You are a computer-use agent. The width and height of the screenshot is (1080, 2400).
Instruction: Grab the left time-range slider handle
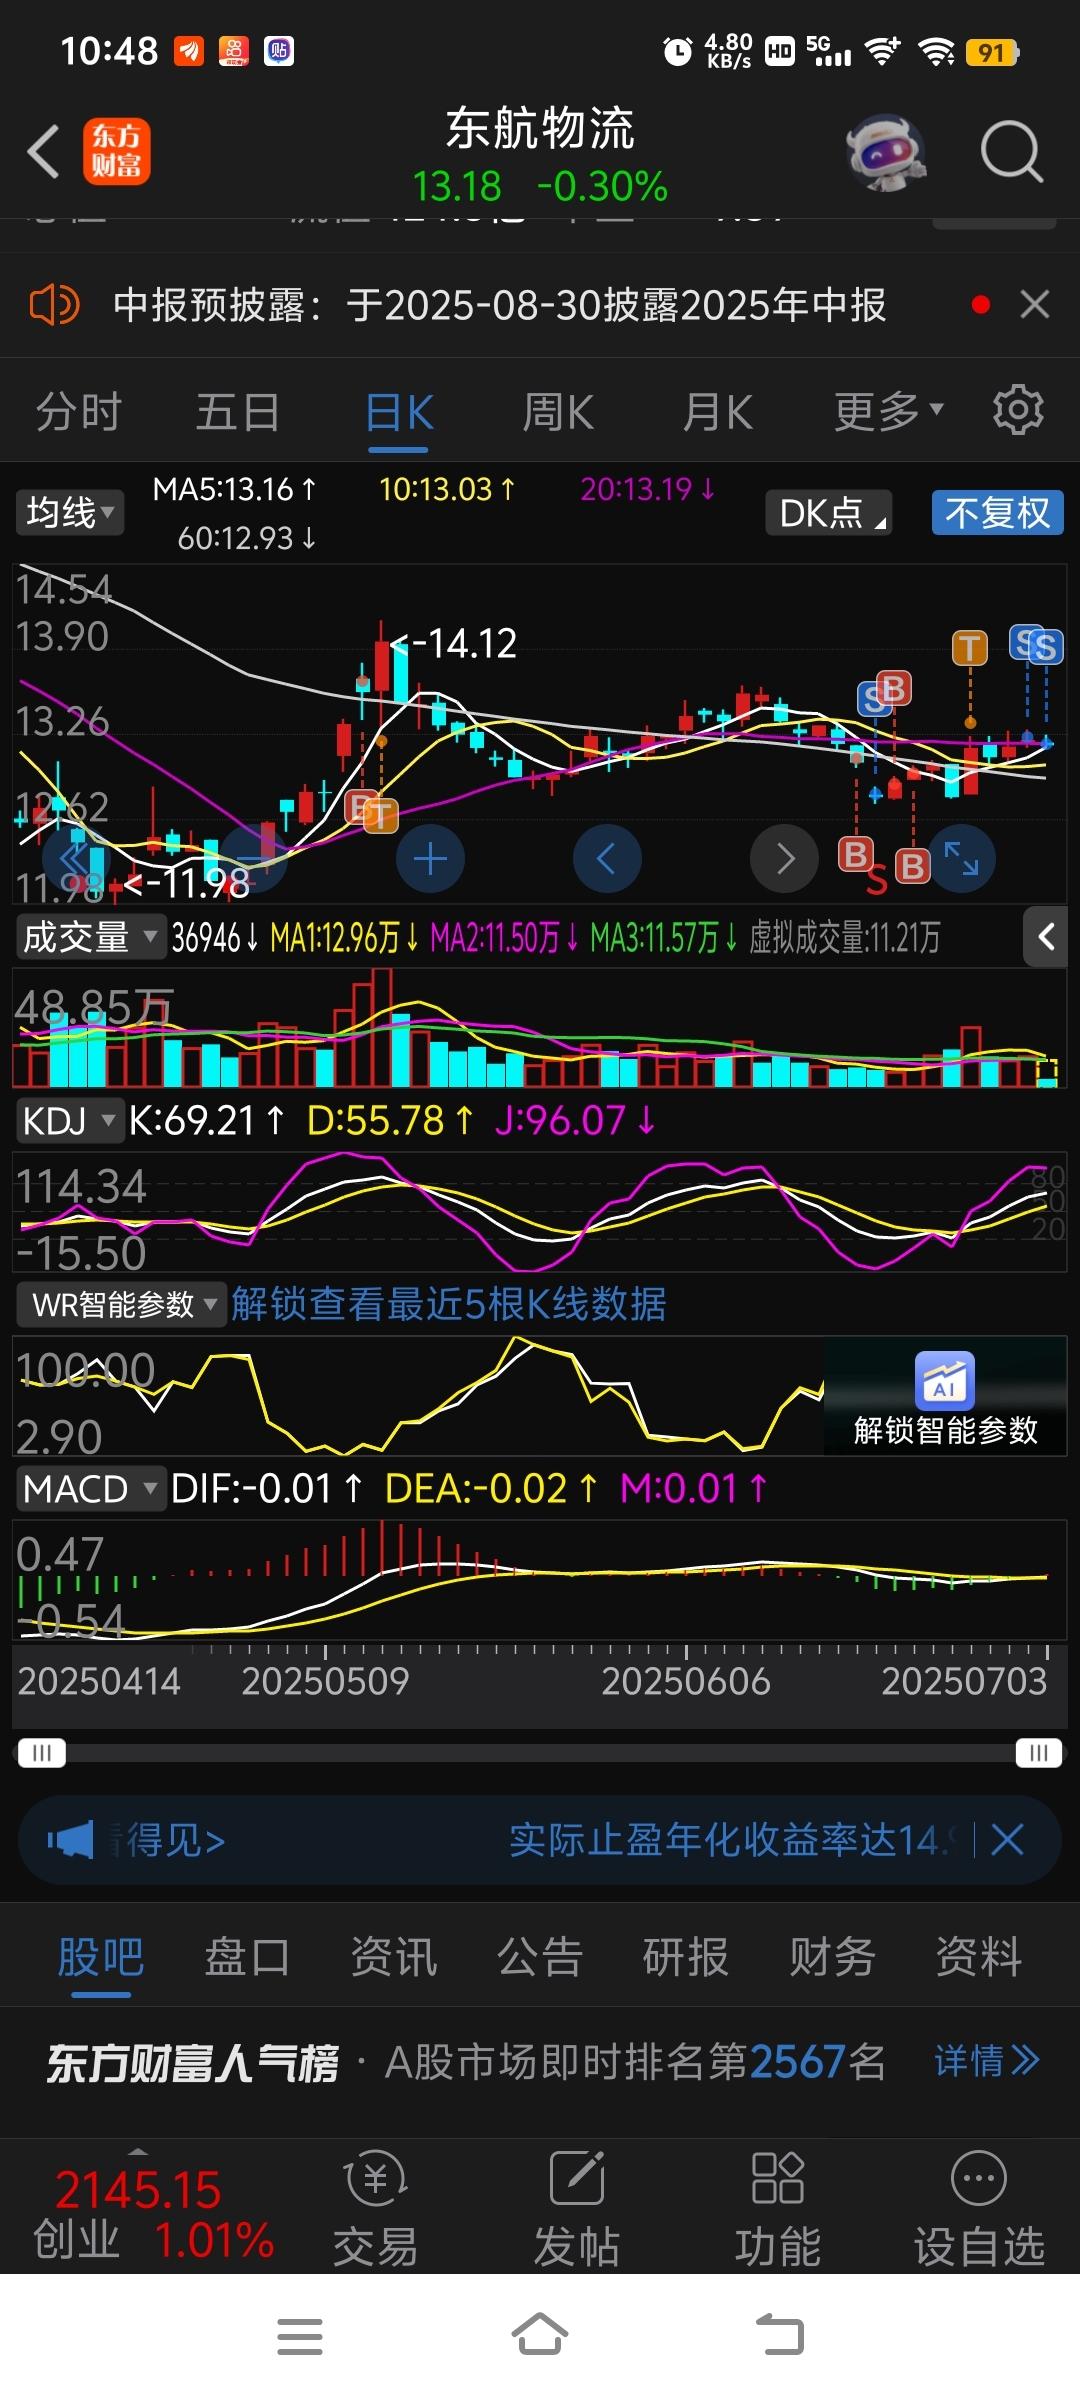(x=42, y=1753)
